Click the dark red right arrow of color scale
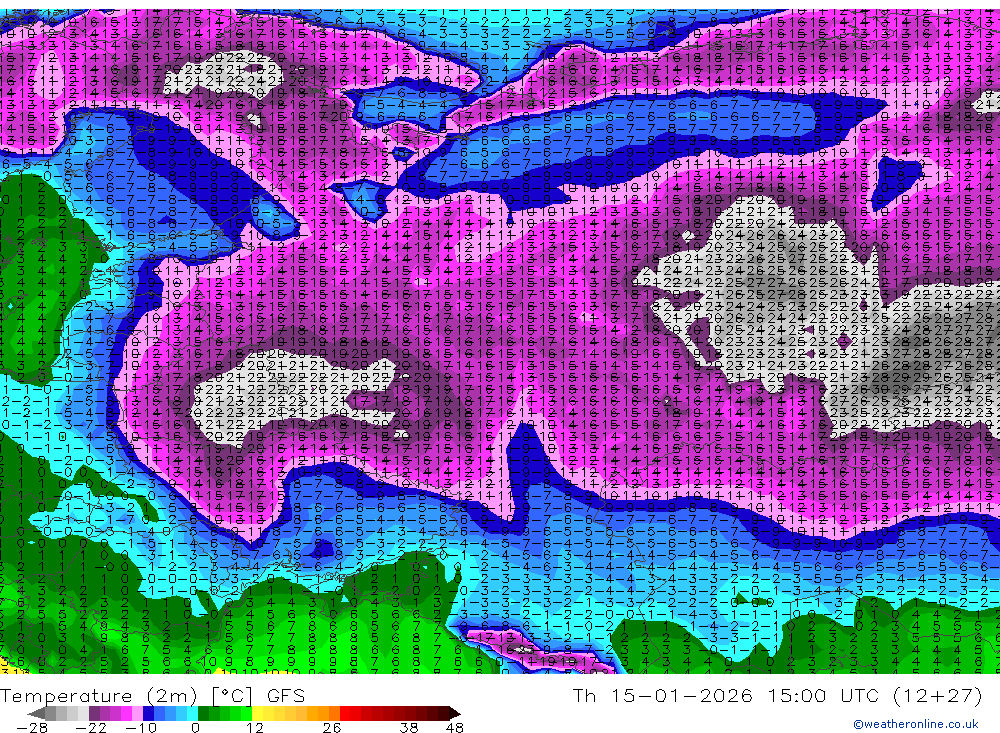 point(455,714)
